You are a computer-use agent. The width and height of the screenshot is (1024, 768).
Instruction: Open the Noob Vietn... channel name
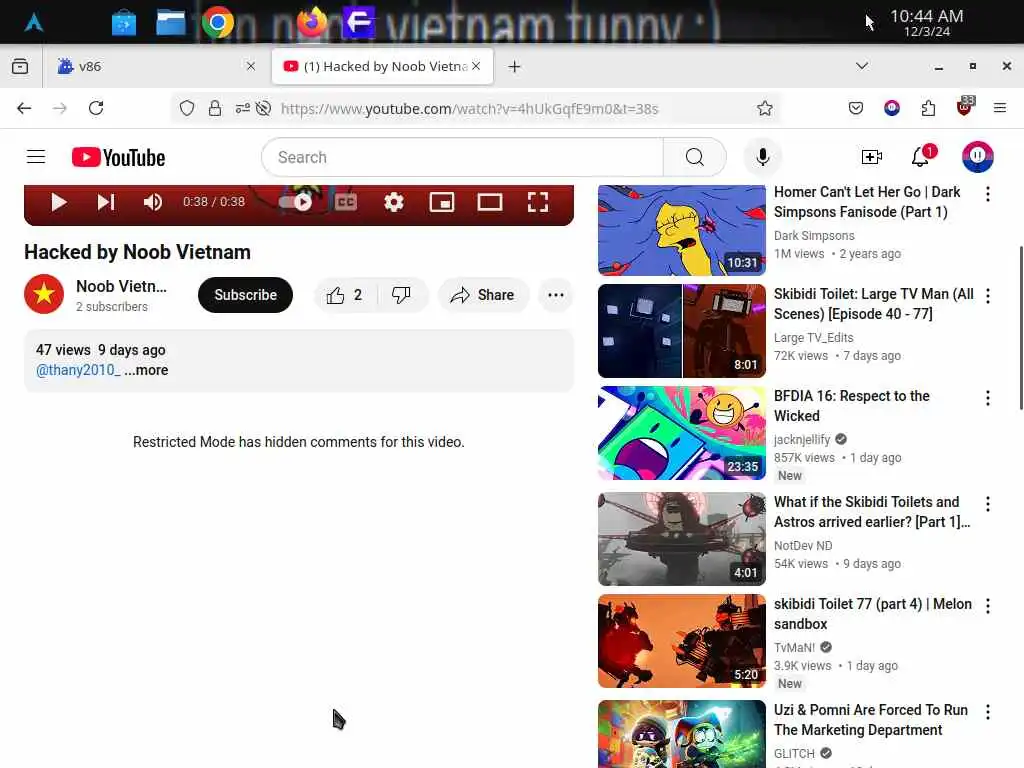pos(121,286)
